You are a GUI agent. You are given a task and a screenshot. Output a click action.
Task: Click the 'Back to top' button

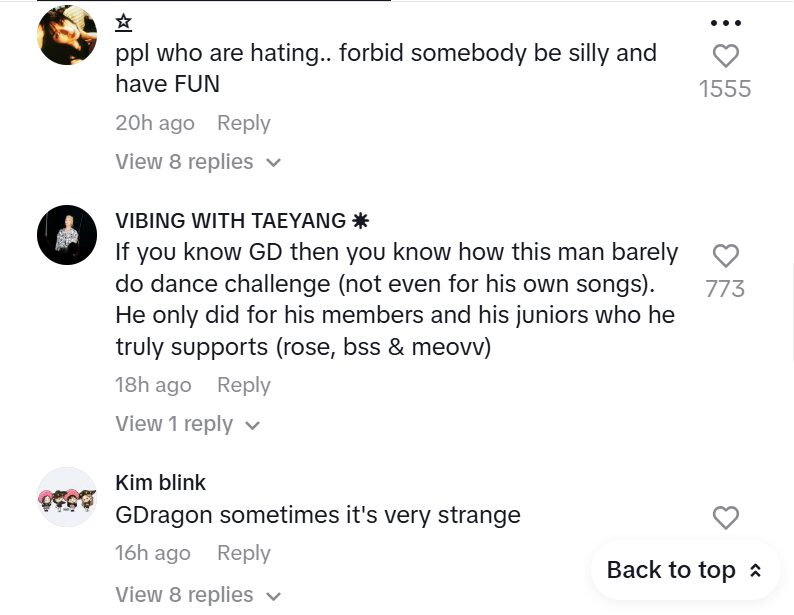click(685, 570)
